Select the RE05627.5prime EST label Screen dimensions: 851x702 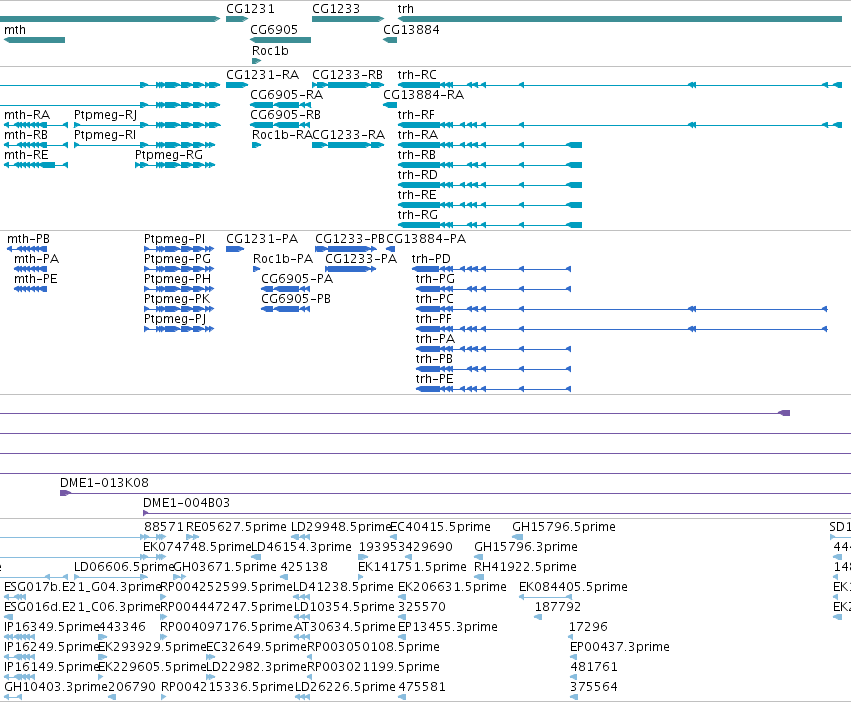coord(236,527)
